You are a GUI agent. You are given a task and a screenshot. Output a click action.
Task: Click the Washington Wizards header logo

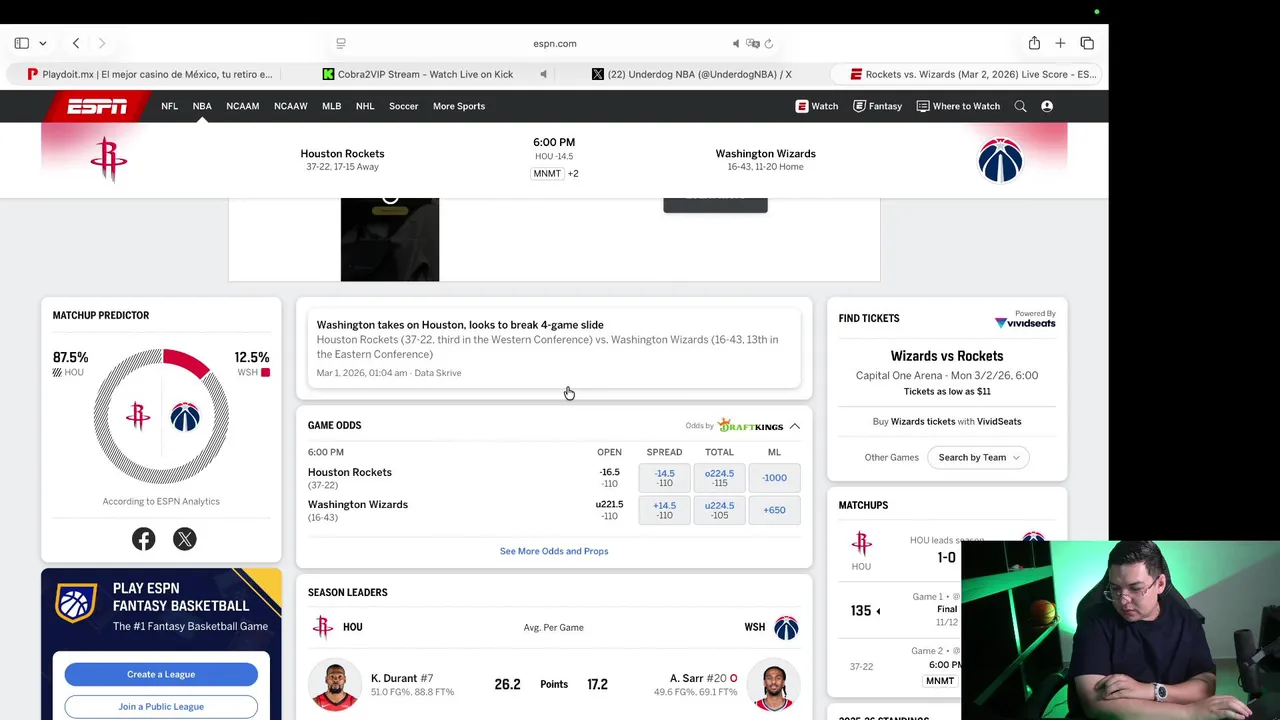(x=1000, y=160)
